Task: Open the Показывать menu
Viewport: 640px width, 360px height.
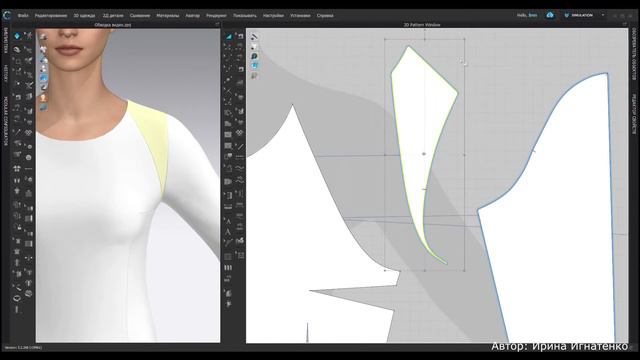Action: 245,16
